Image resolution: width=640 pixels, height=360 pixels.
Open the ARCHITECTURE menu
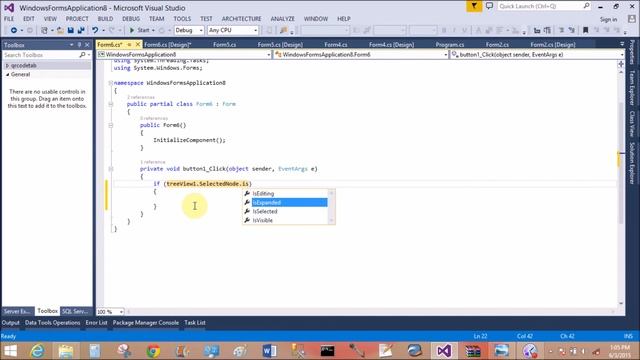(242, 19)
